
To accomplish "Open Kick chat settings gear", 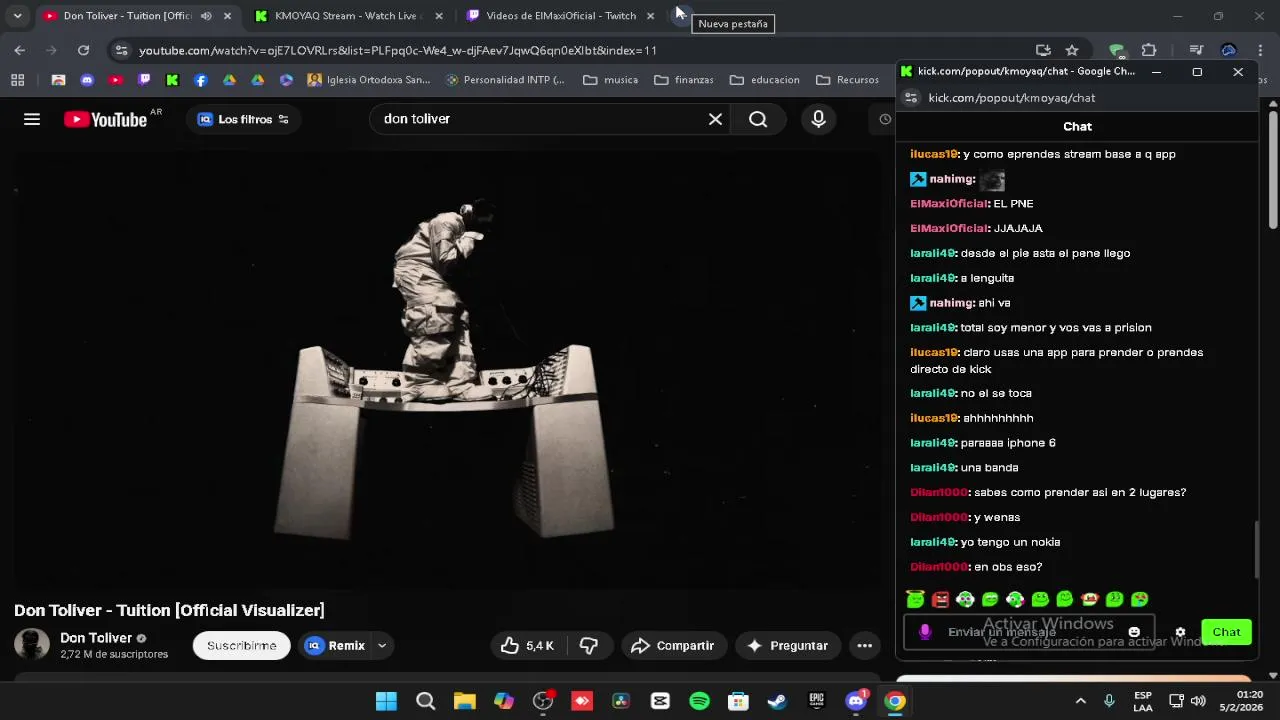I will pyautogui.click(x=1180, y=632).
